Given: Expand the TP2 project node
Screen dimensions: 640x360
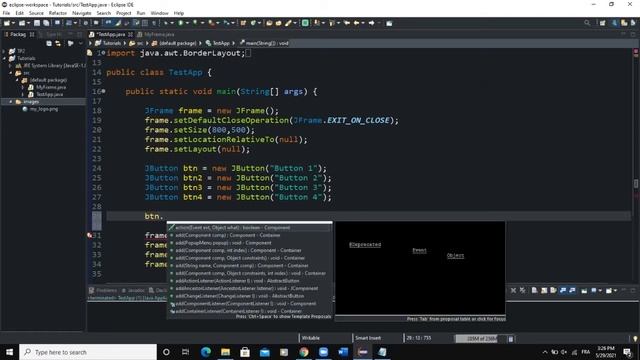Looking at the screenshot, I should pos(4,51).
